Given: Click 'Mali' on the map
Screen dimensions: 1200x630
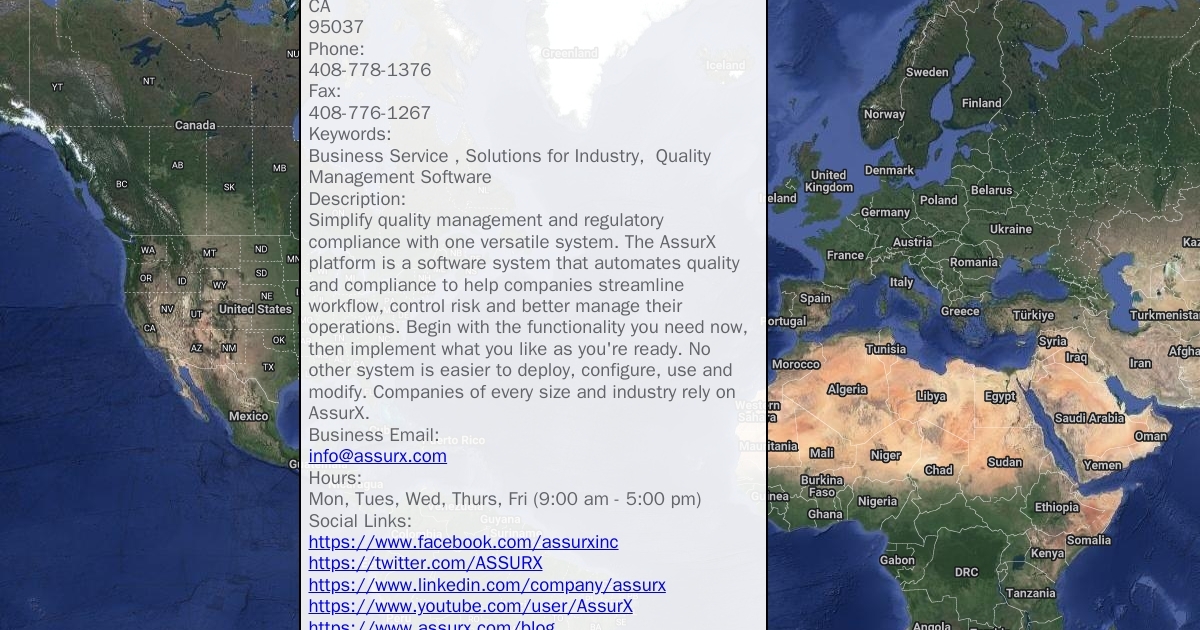Looking at the screenshot, I should click(x=821, y=453).
